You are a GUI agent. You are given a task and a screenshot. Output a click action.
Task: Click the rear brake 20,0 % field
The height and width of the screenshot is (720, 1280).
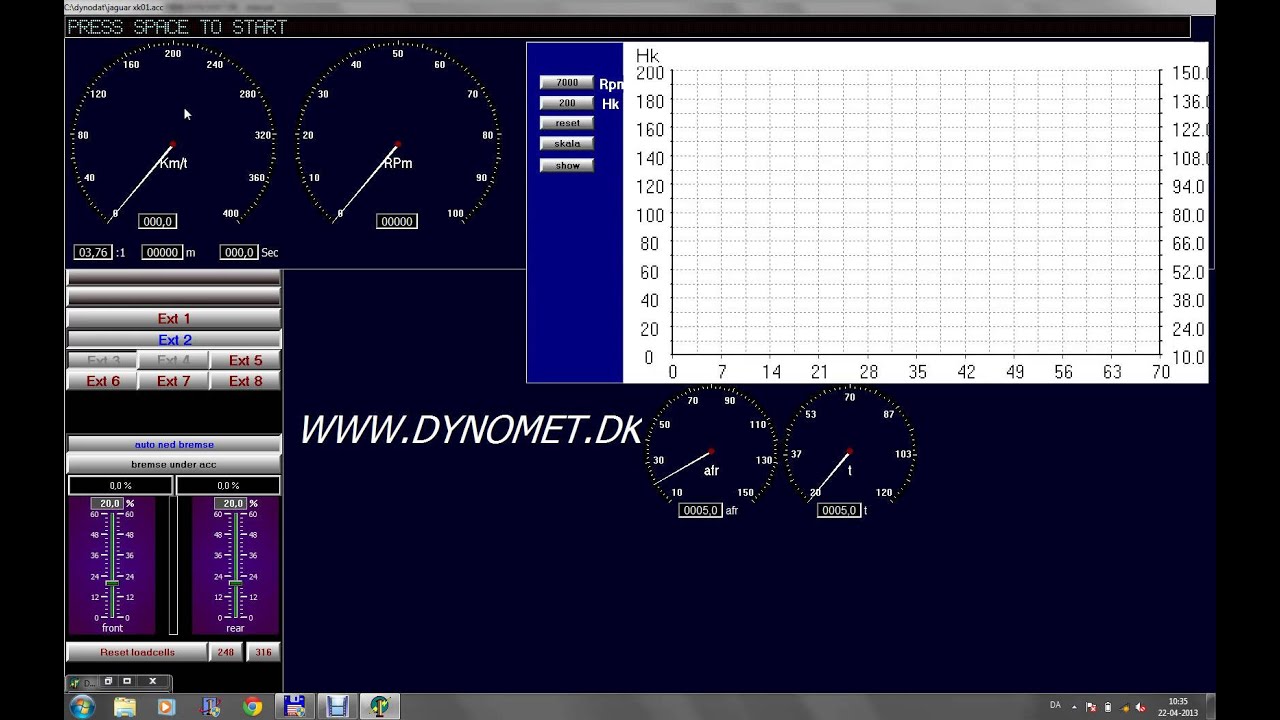[232, 503]
